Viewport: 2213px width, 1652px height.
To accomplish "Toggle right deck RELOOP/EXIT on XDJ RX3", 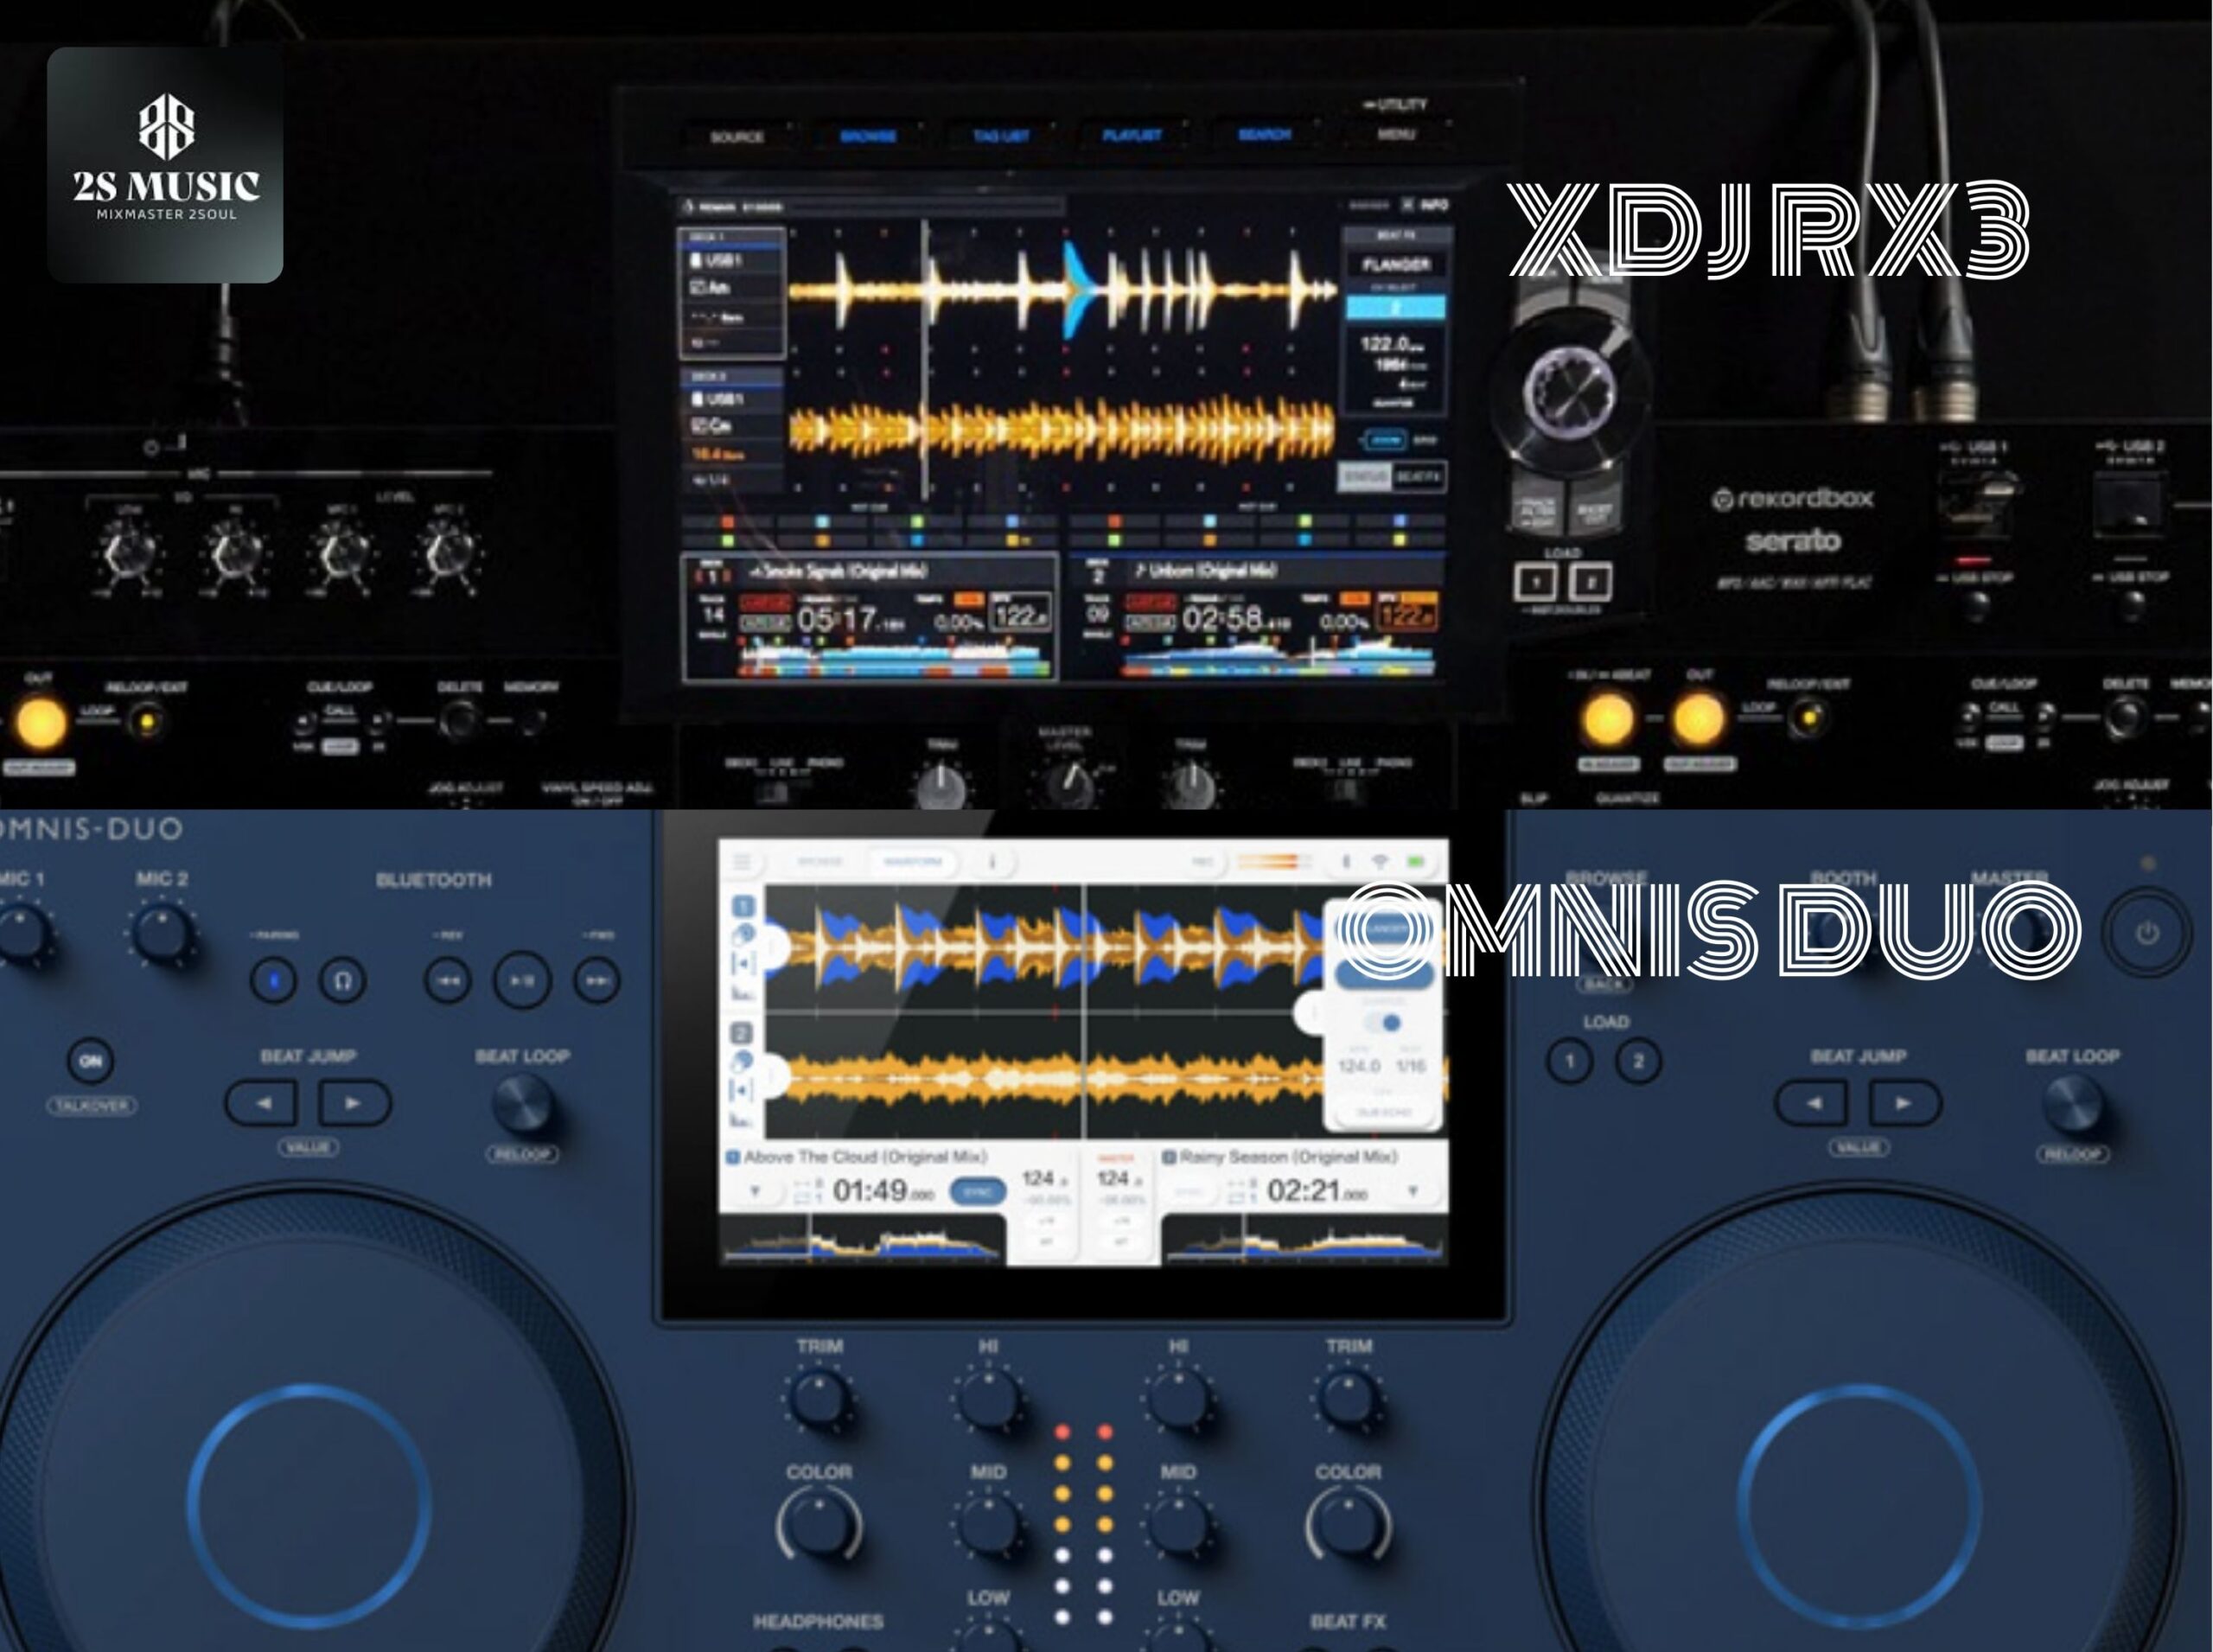I will pos(1808,717).
